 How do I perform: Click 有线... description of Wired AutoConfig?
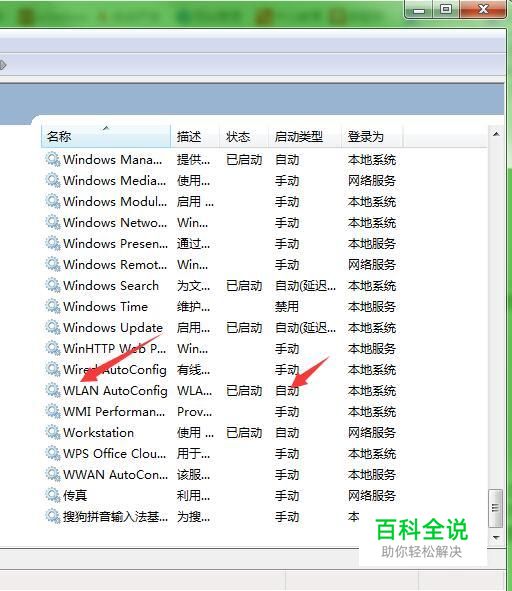(x=193, y=370)
